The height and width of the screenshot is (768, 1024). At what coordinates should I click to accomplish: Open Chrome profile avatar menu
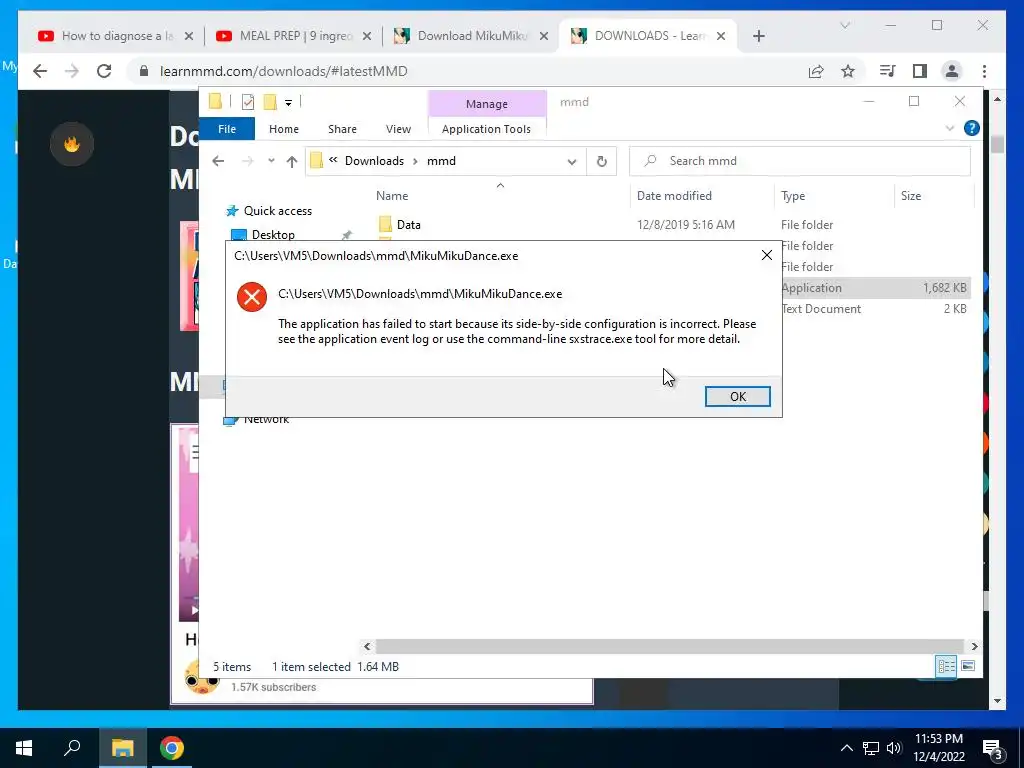pos(952,71)
